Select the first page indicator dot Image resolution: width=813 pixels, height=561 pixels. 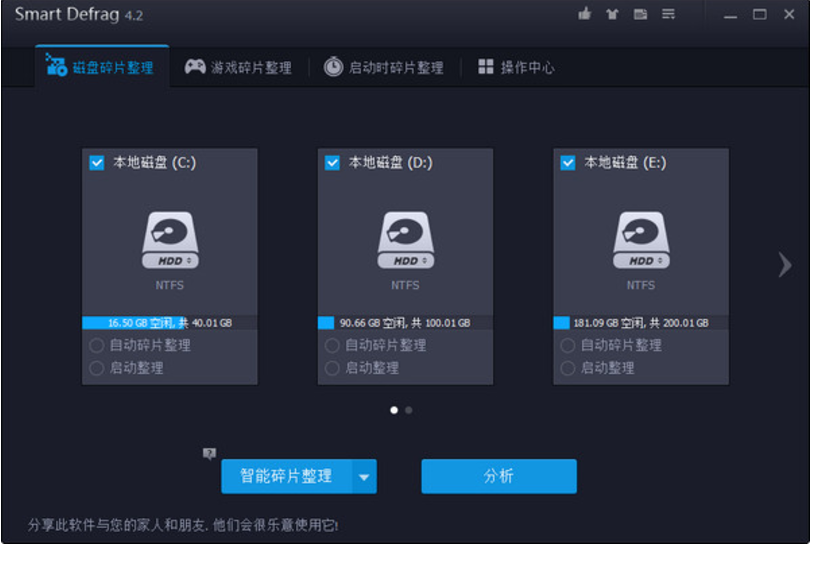pyautogui.click(x=394, y=410)
